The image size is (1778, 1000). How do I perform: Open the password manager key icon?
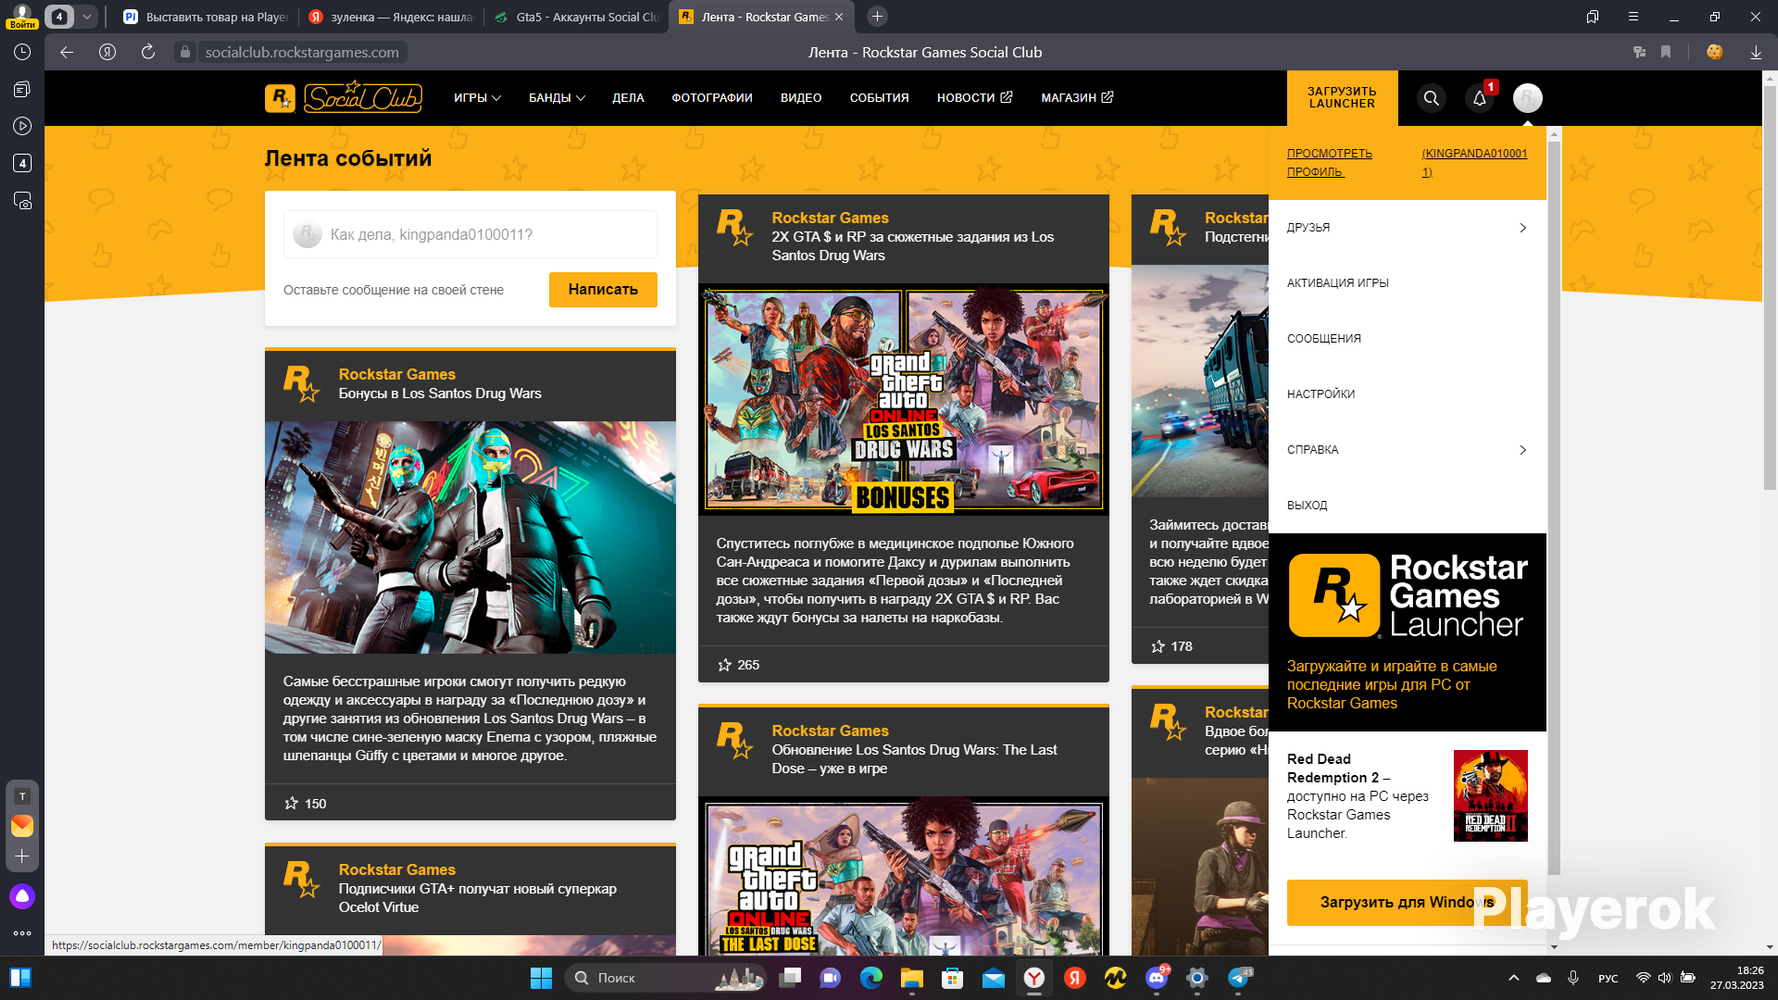(x=1639, y=52)
